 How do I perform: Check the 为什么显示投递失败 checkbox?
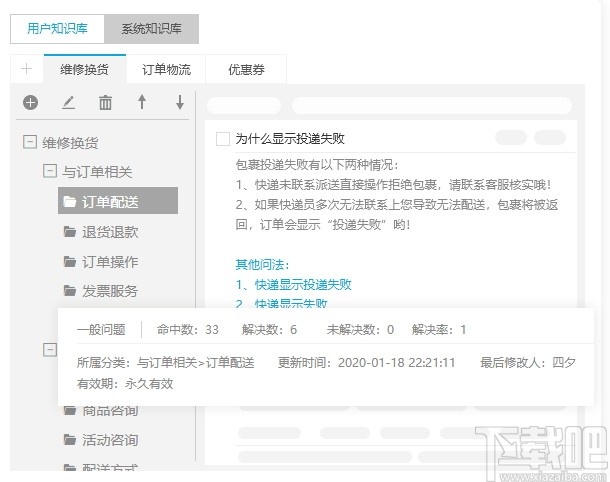tap(223, 139)
